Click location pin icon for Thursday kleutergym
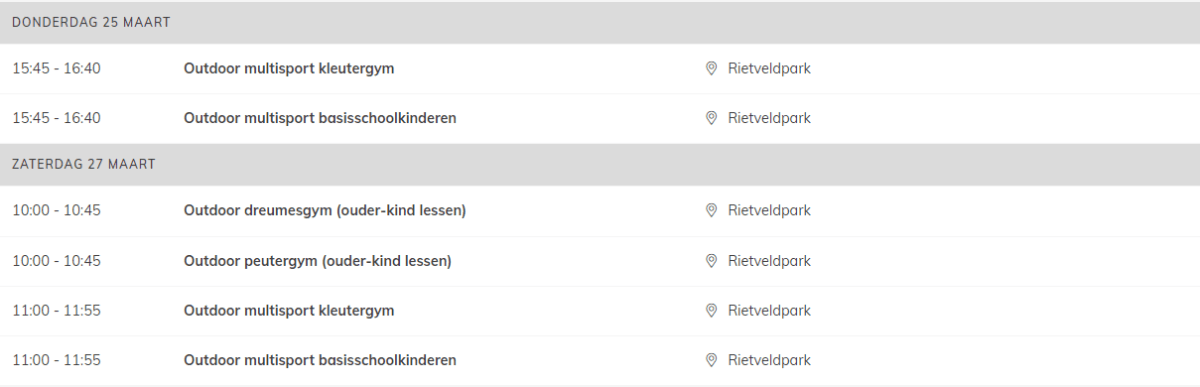1200x387 pixels. pyautogui.click(x=711, y=69)
